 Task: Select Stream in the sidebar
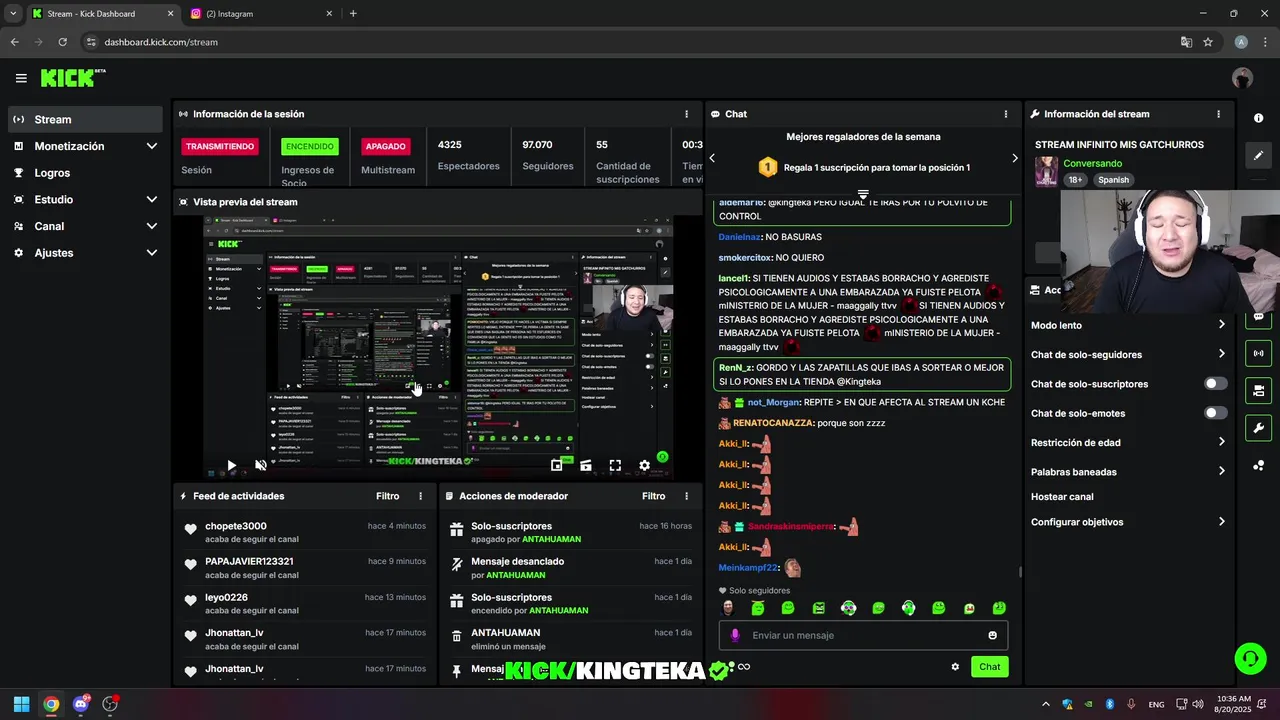(85, 119)
